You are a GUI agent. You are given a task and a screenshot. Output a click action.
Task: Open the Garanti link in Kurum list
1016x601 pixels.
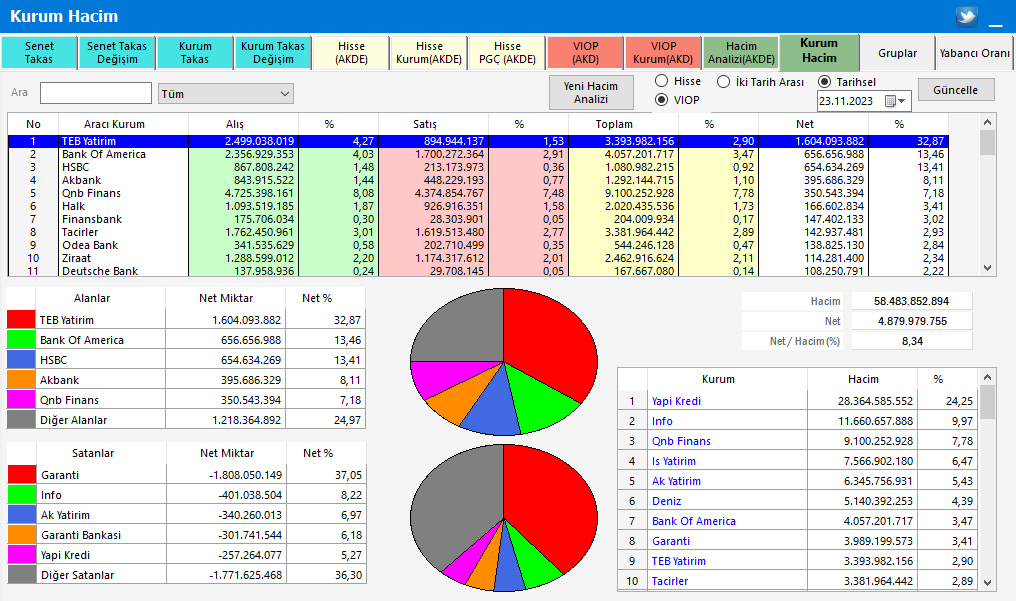click(x=671, y=541)
